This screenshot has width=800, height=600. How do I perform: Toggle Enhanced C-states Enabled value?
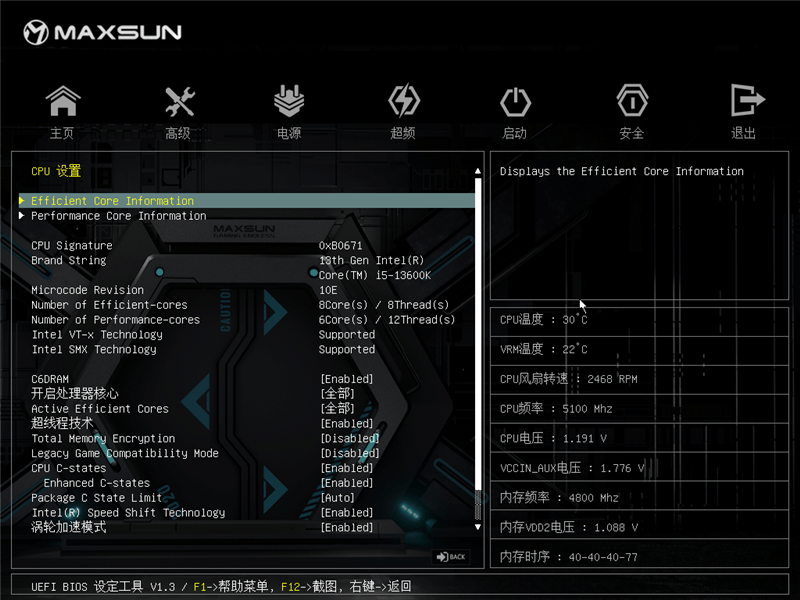pyautogui.click(x=347, y=483)
